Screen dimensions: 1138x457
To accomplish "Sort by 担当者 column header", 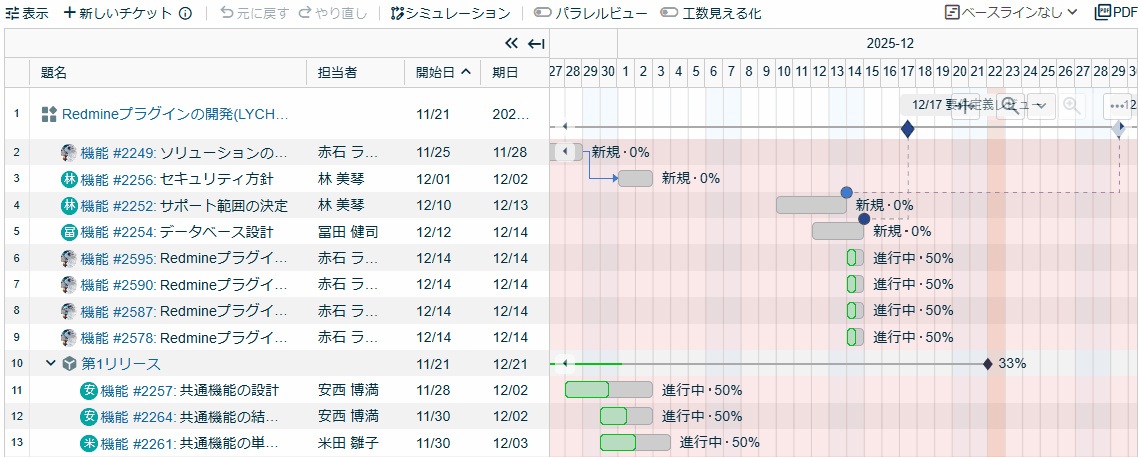I will [x=337, y=73].
